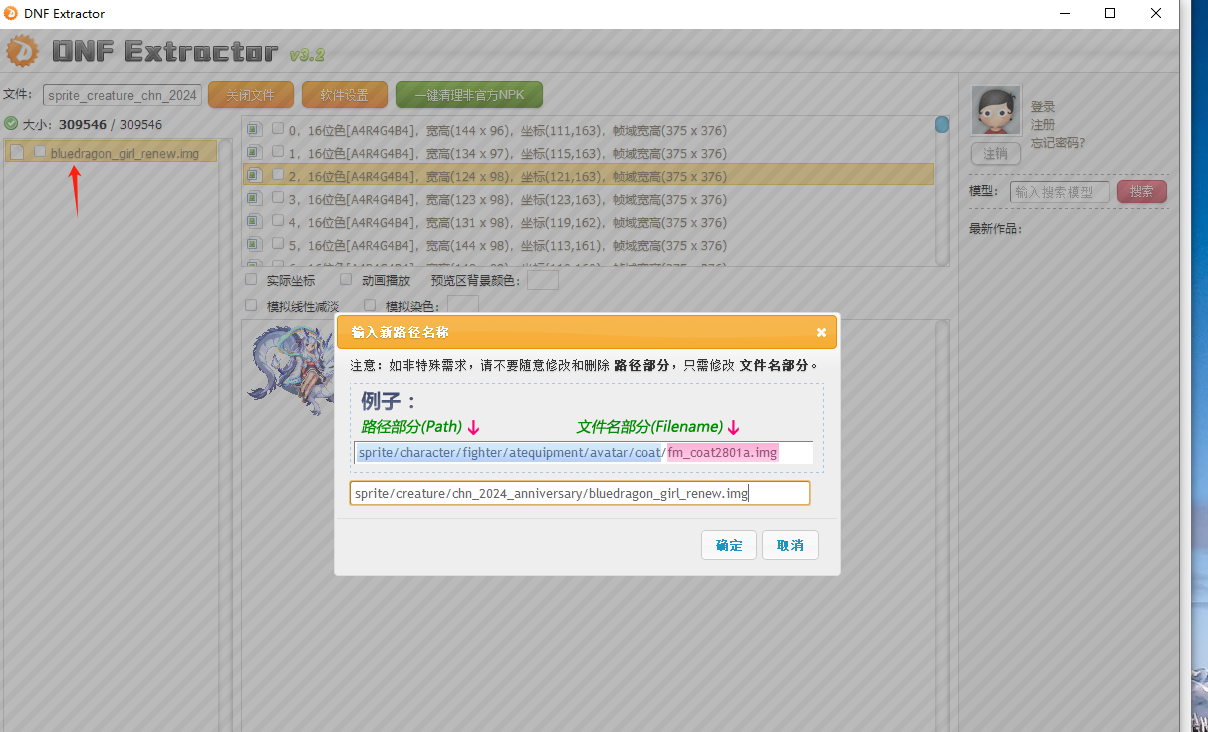The width and height of the screenshot is (1208, 732).
Task: Click the 注销 button
Action: pyautogui.click(x=995, y=154)
